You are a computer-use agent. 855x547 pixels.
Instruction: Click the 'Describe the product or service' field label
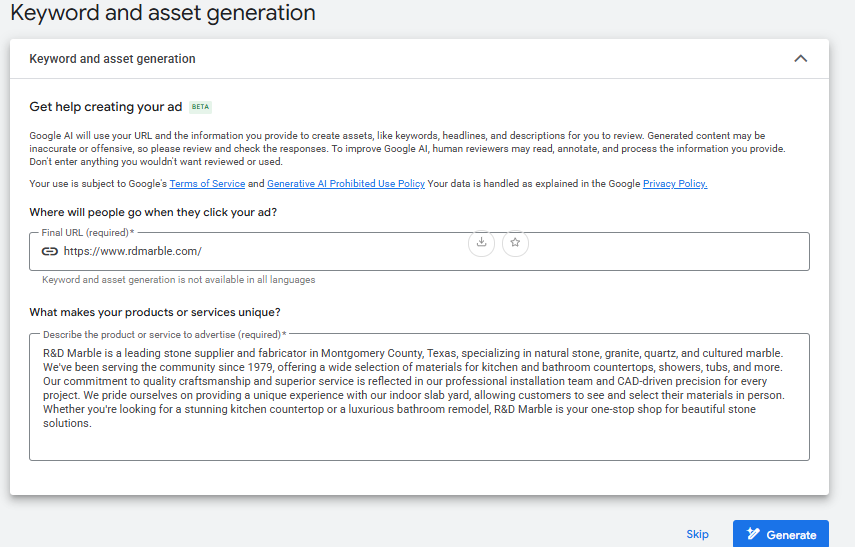click(165, 334)
